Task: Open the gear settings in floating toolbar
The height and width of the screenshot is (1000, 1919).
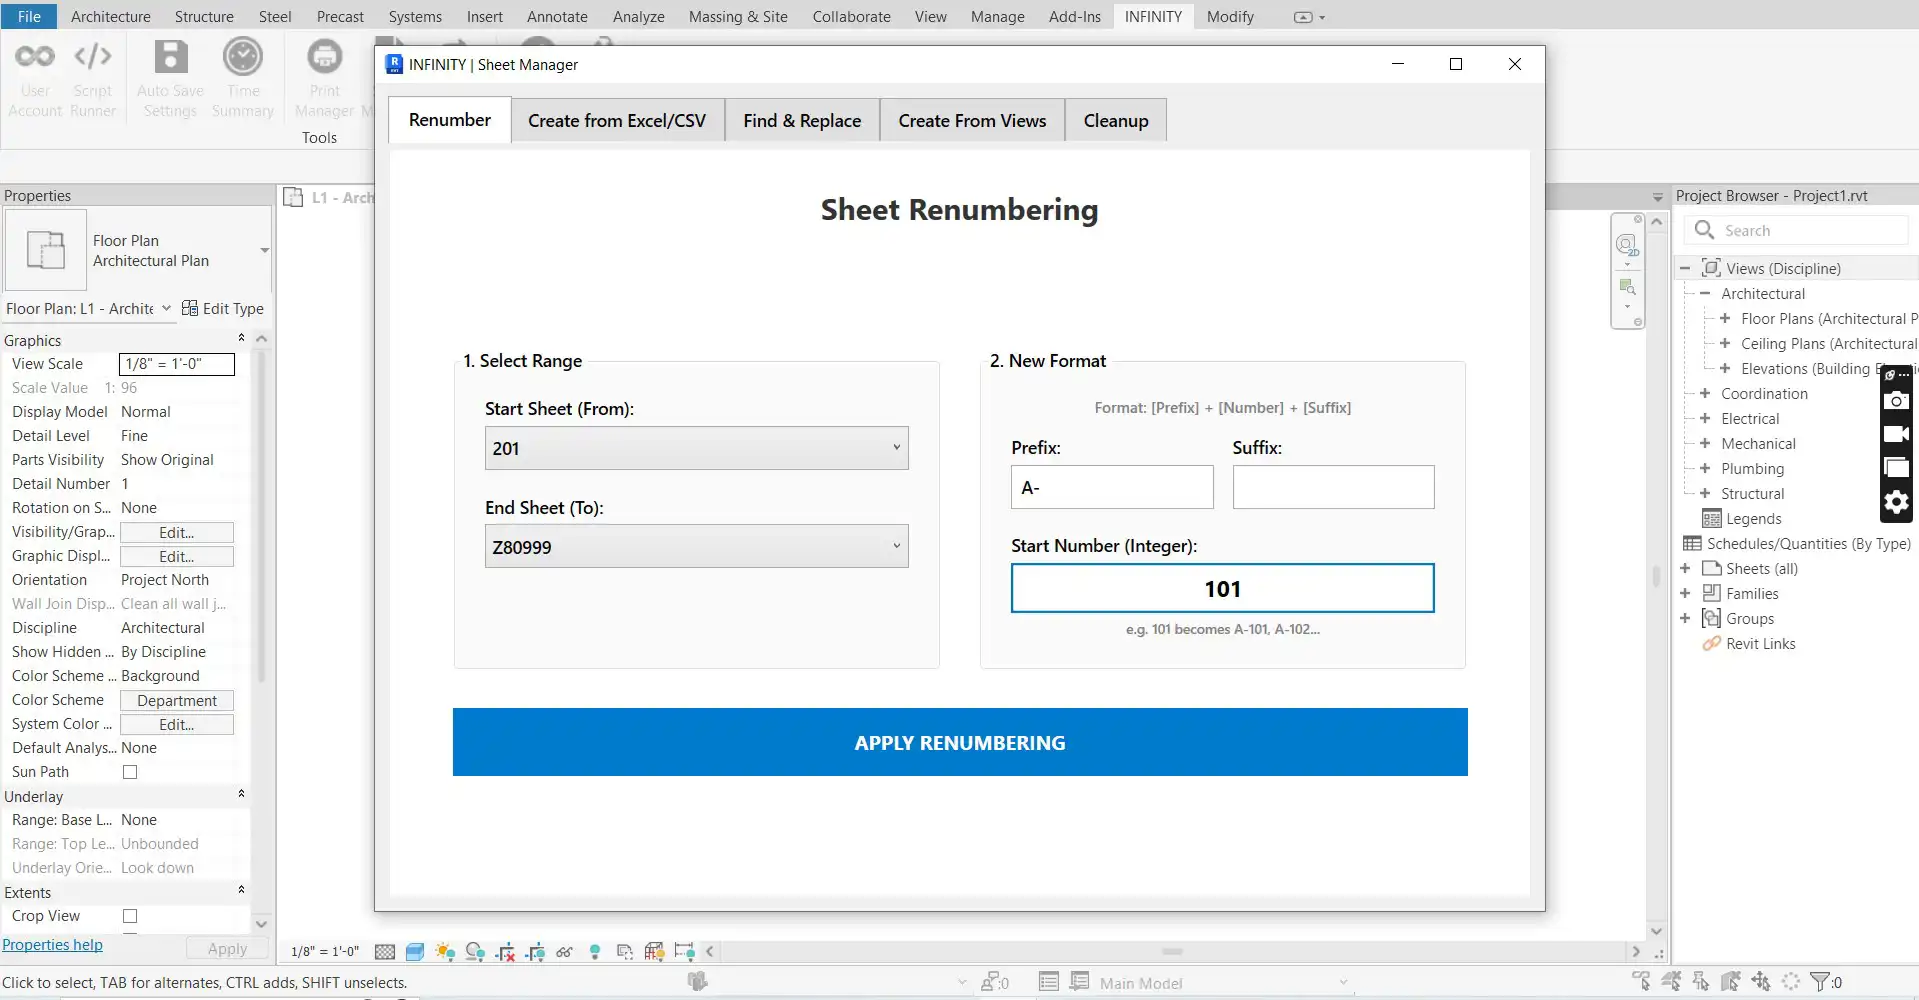Action: pyautogui.click(x=1896, y=502)
